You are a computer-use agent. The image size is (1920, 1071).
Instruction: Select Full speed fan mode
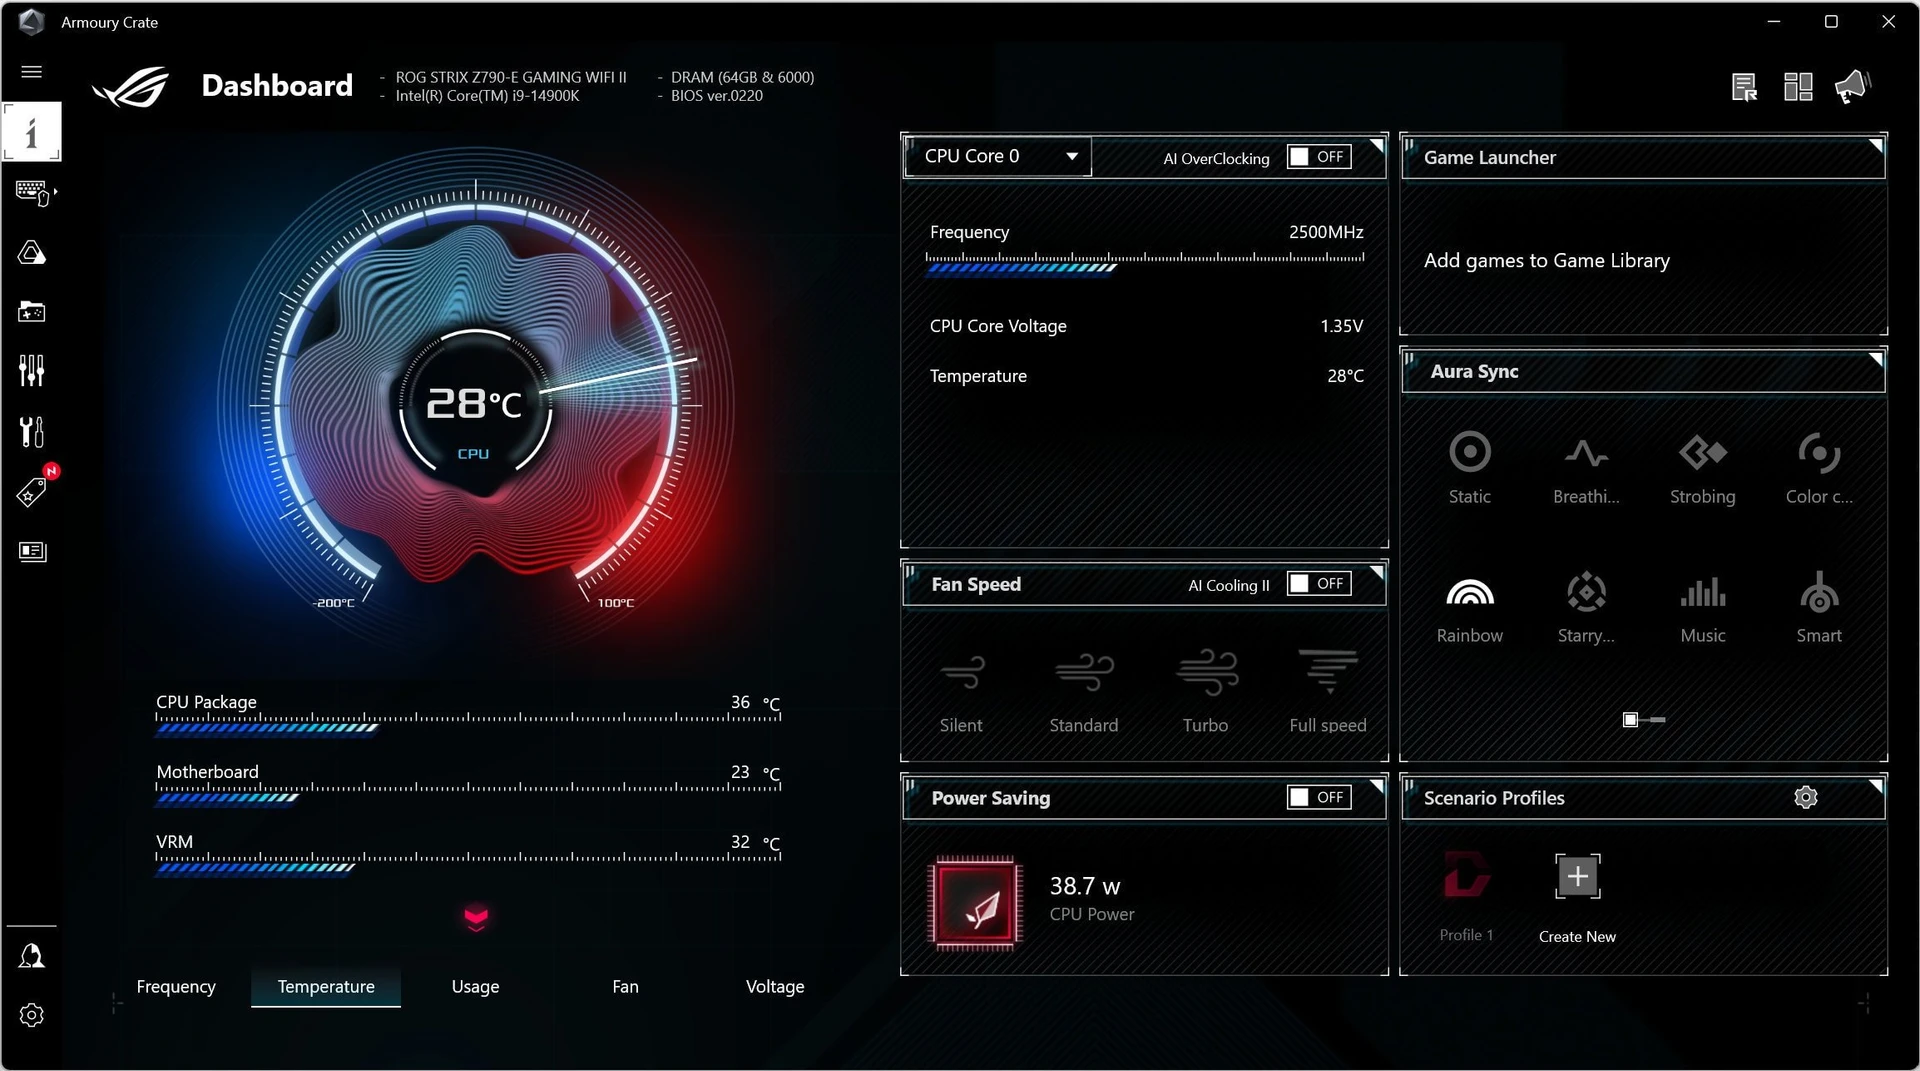pyautogui.click(x=1327, y=691)
